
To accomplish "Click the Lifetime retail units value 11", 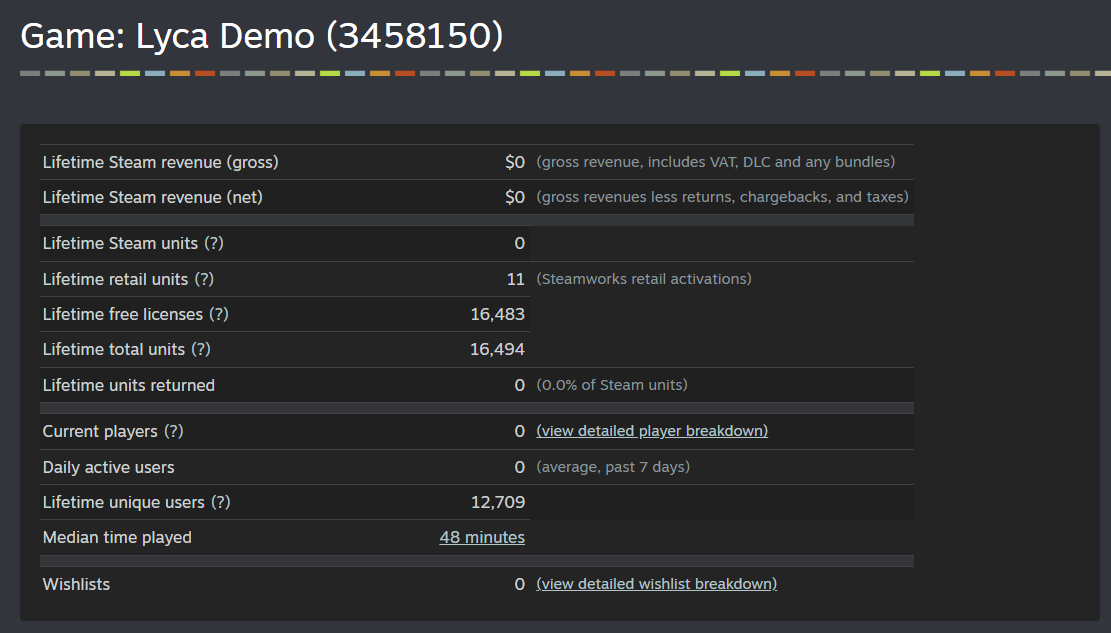I will 516,279.
